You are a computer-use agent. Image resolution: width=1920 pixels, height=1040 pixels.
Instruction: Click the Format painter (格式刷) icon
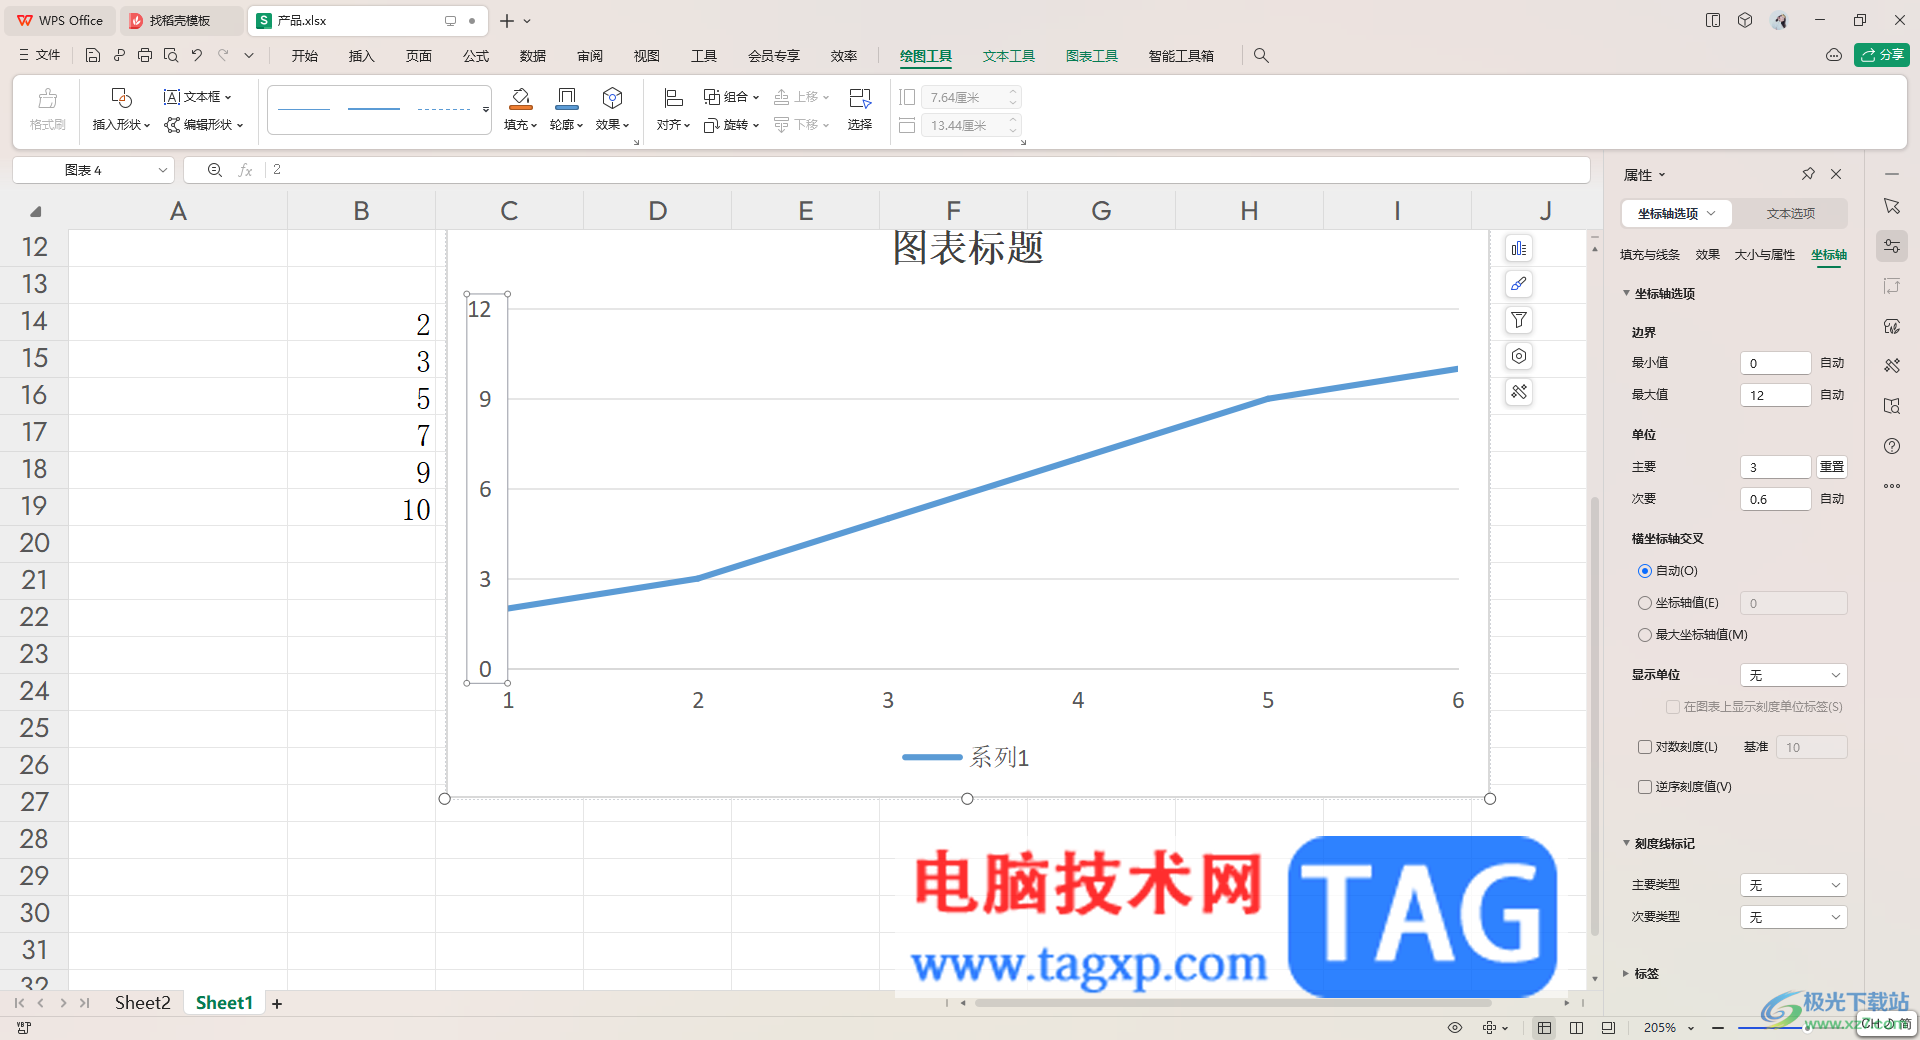pyautogui.click(x=47, y=99)
